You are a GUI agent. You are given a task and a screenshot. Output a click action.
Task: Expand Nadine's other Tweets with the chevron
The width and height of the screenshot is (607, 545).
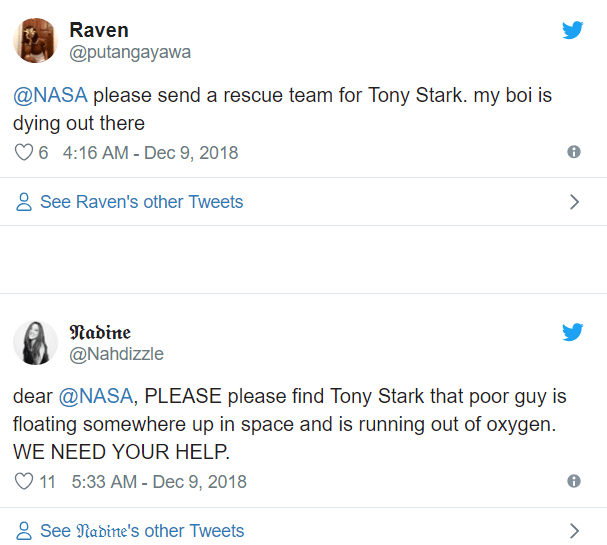tap(574, 531)
